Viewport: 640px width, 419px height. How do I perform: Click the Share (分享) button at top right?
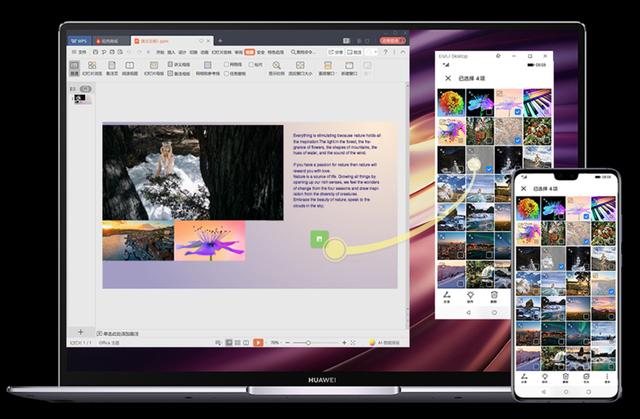coord(337,51)
